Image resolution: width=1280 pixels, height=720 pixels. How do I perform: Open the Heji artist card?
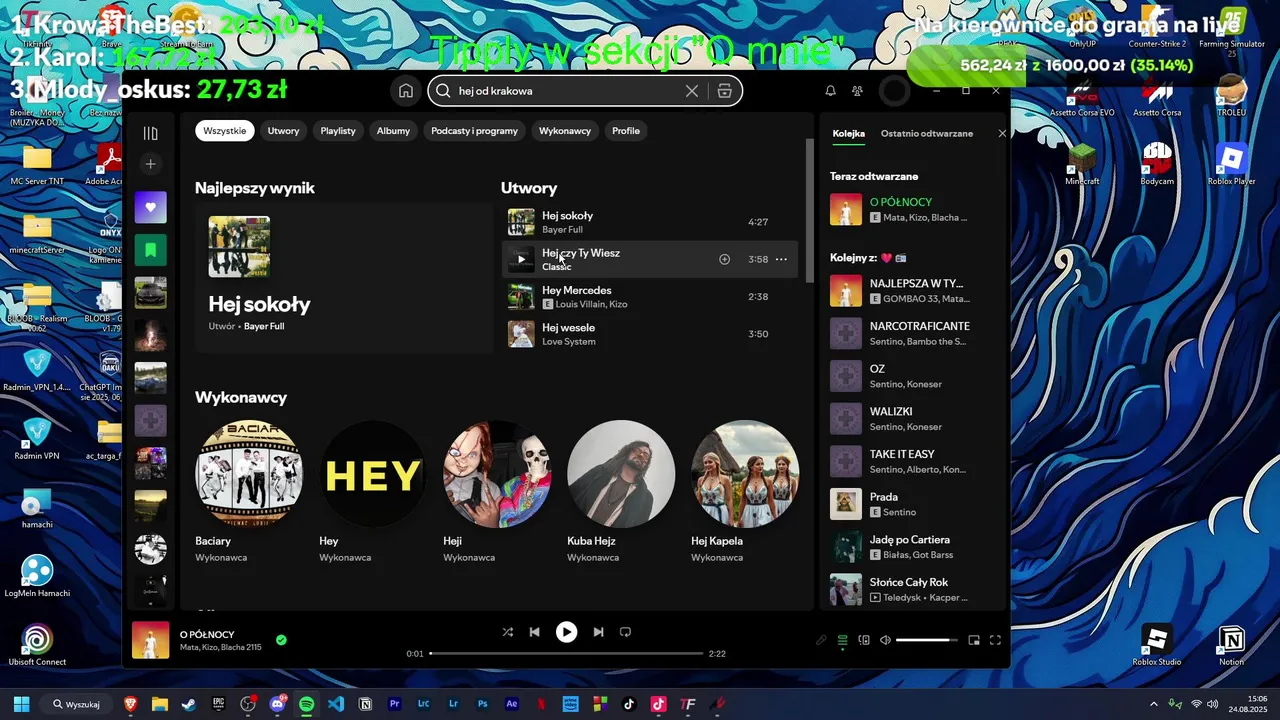(497, 493)
